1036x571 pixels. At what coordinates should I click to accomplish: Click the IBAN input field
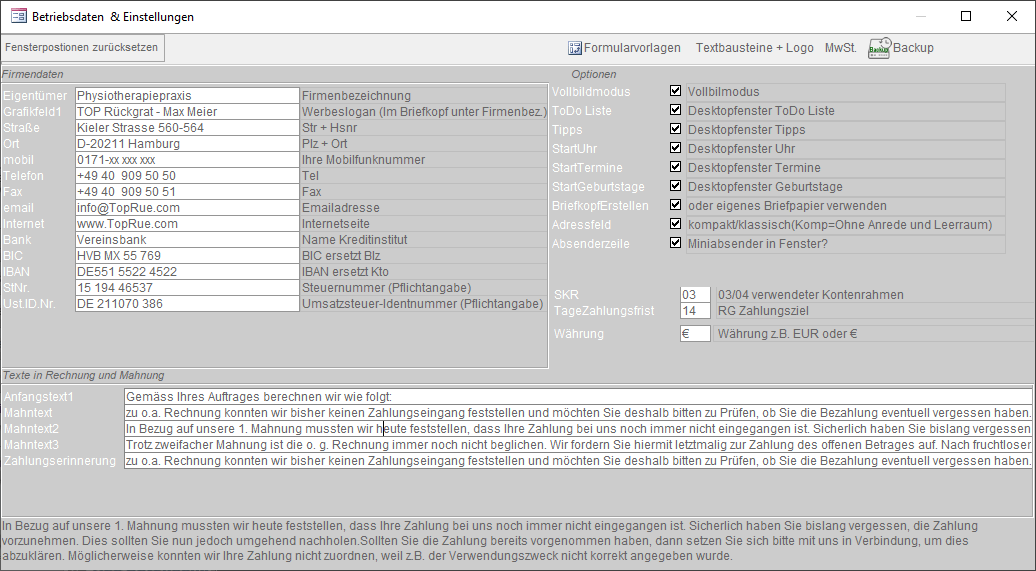click(186, 272)
